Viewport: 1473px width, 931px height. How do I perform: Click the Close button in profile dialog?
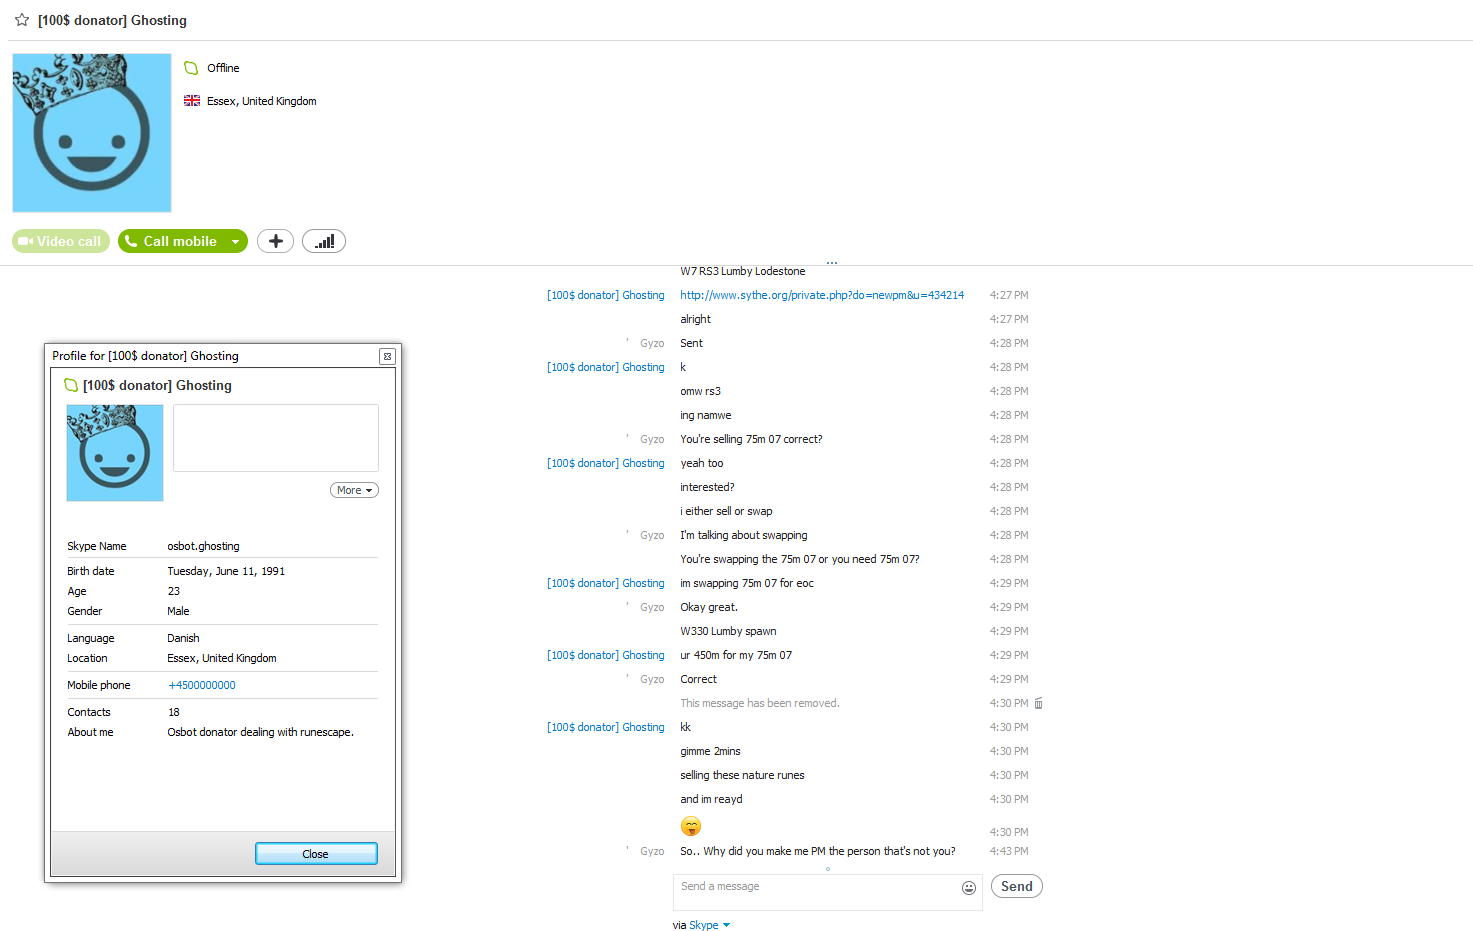coord(316,853)
